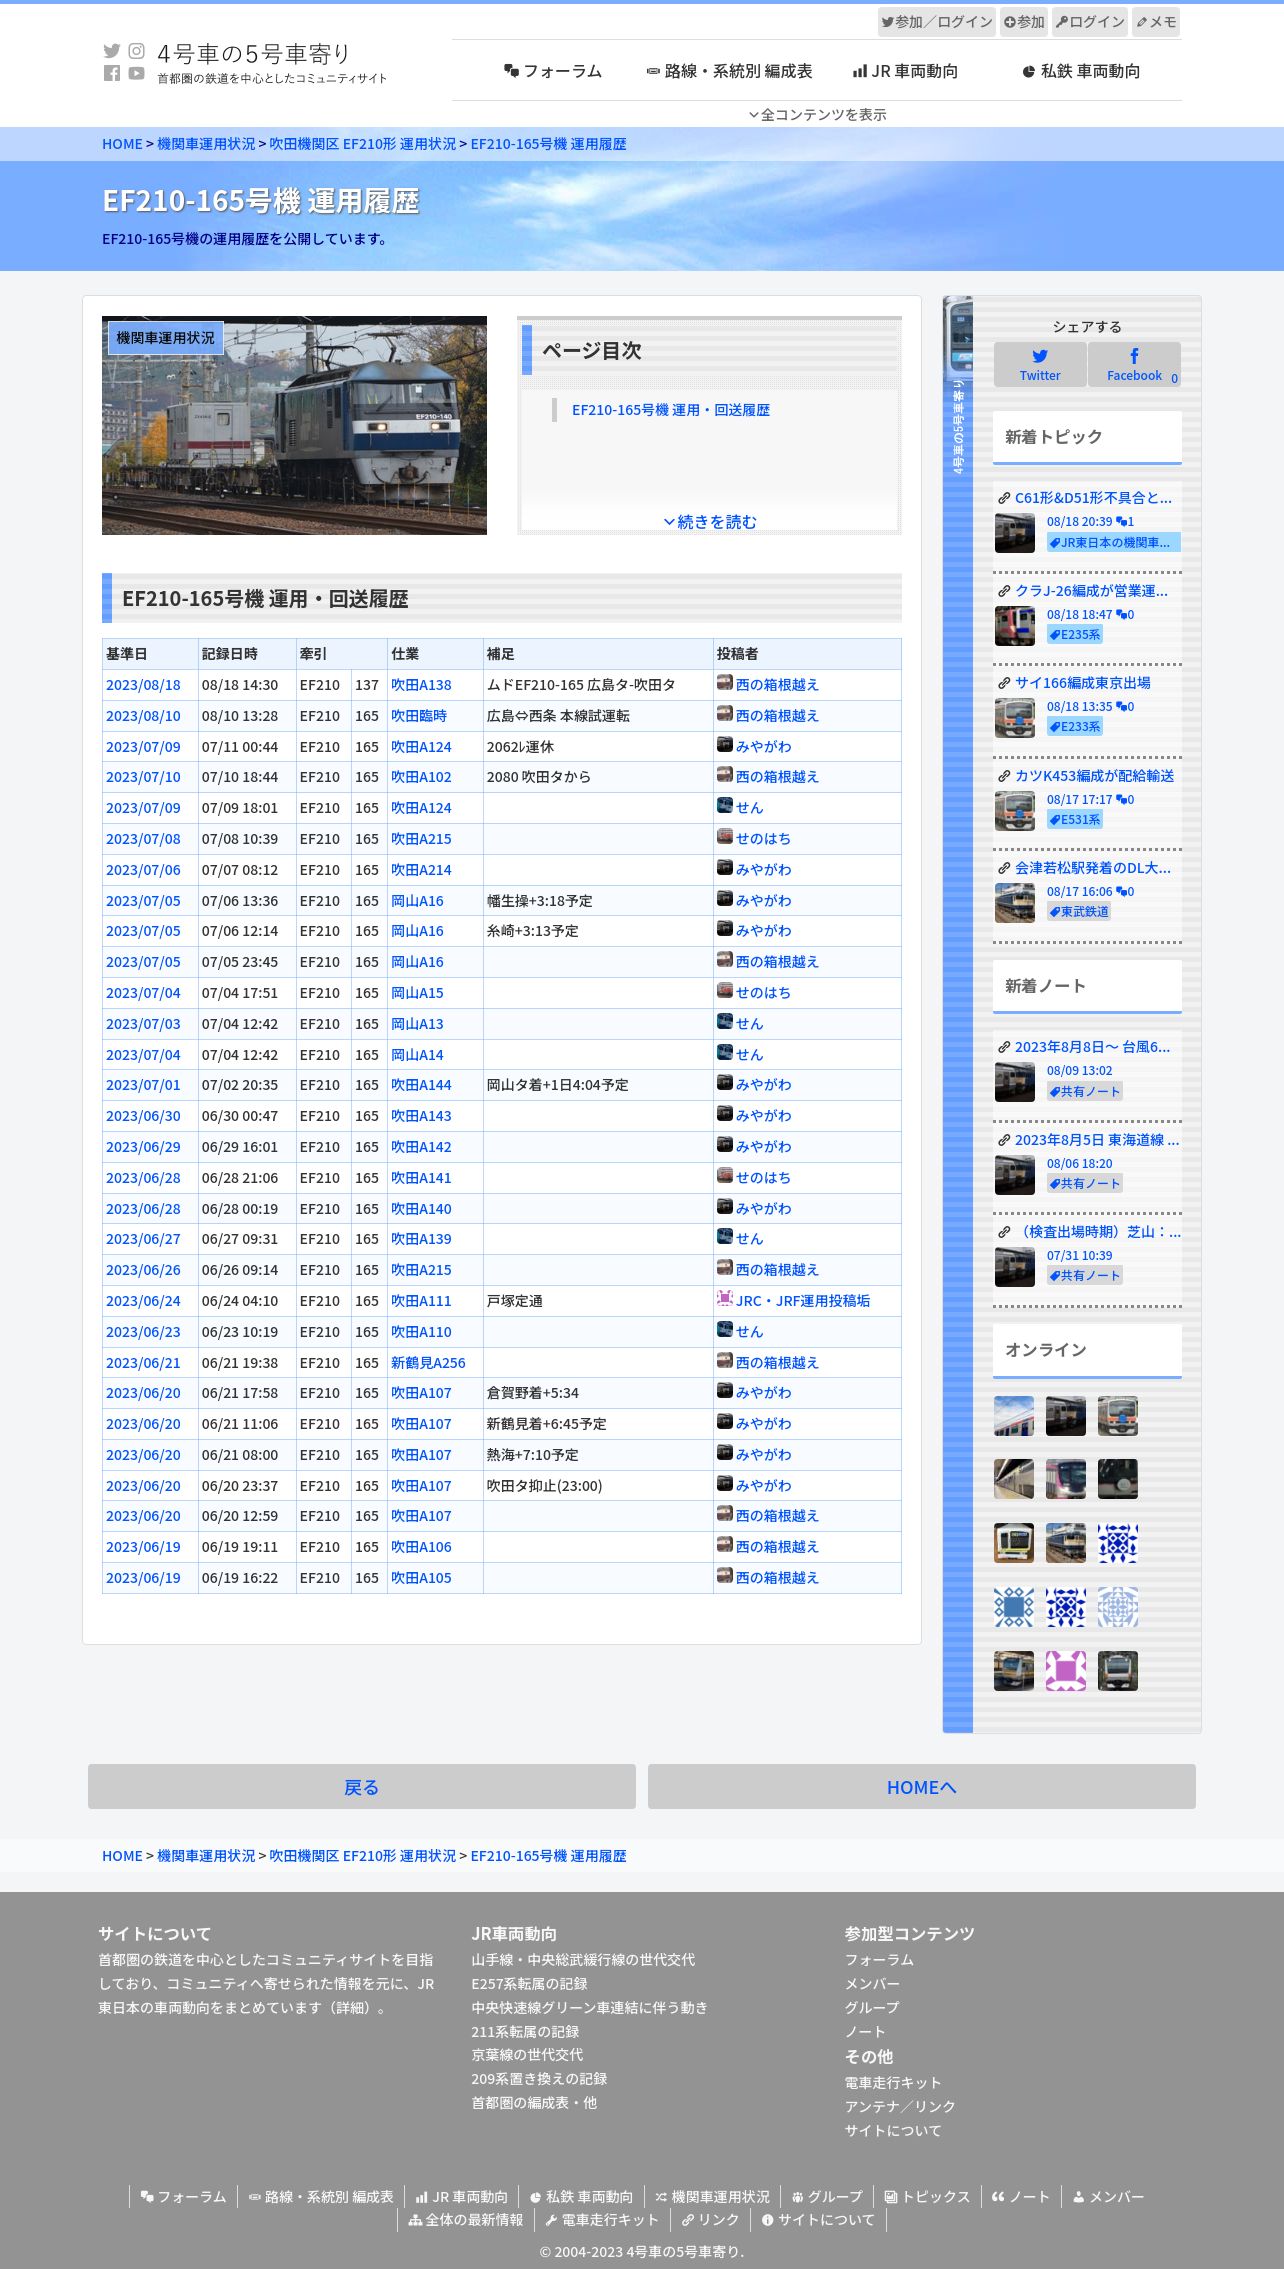
Task: Click the 東武鉄道 tag
Action: 1079,912
